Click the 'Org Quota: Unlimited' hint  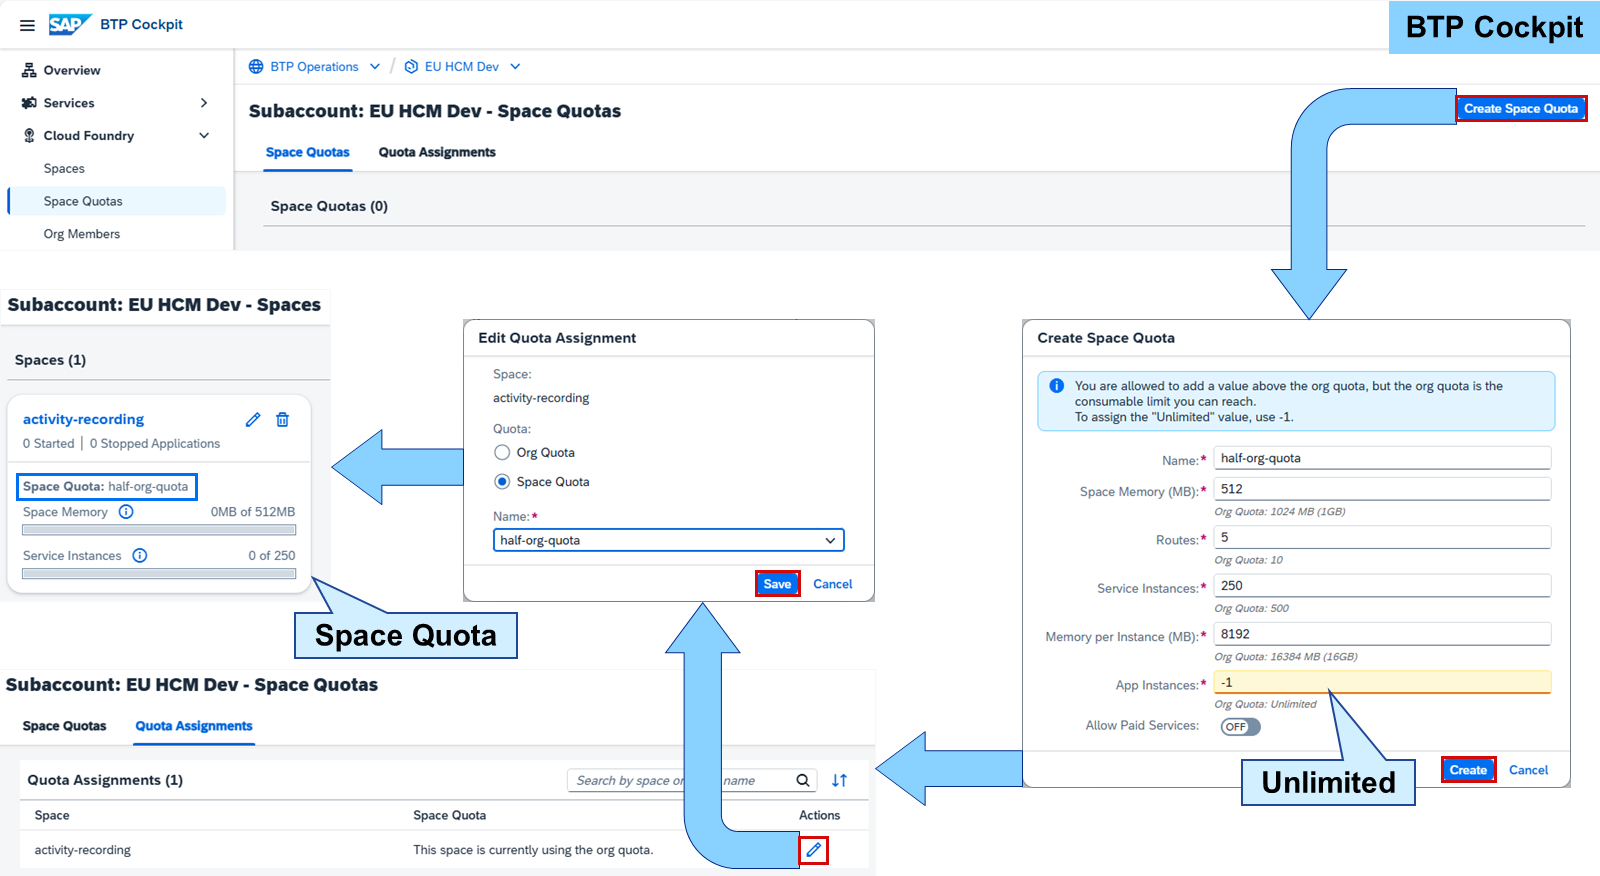1265,705
